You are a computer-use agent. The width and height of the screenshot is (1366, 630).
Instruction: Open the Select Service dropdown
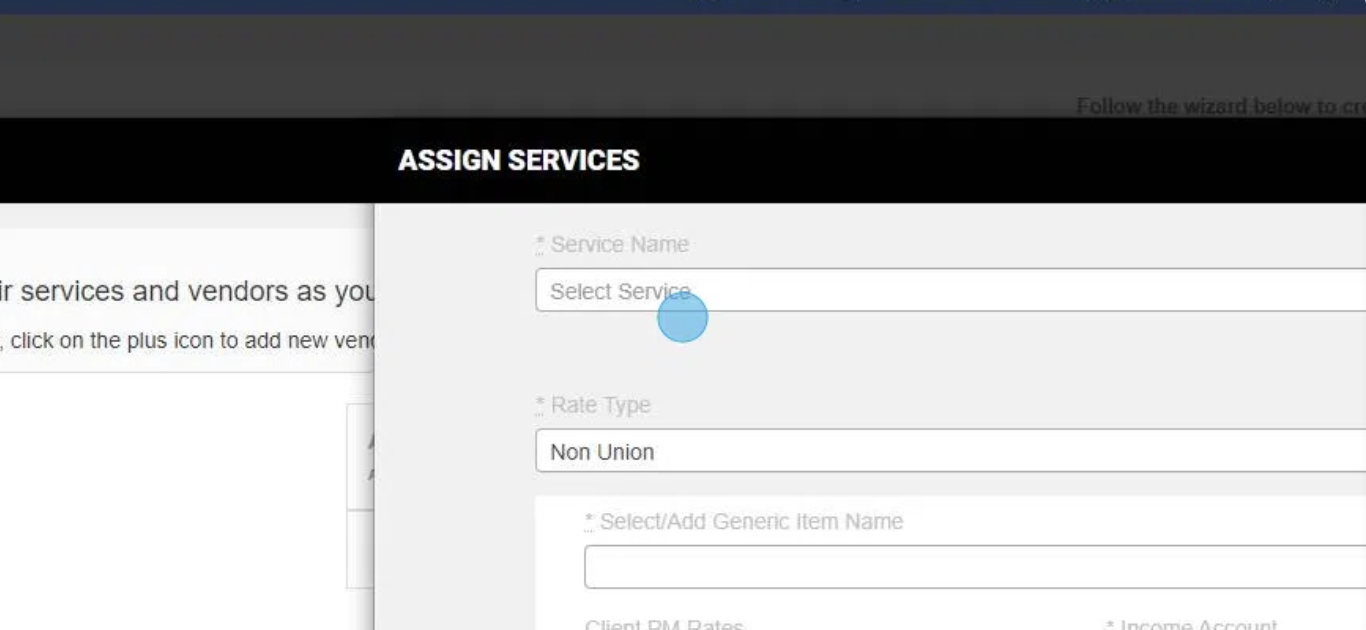(x=950, y=290)
